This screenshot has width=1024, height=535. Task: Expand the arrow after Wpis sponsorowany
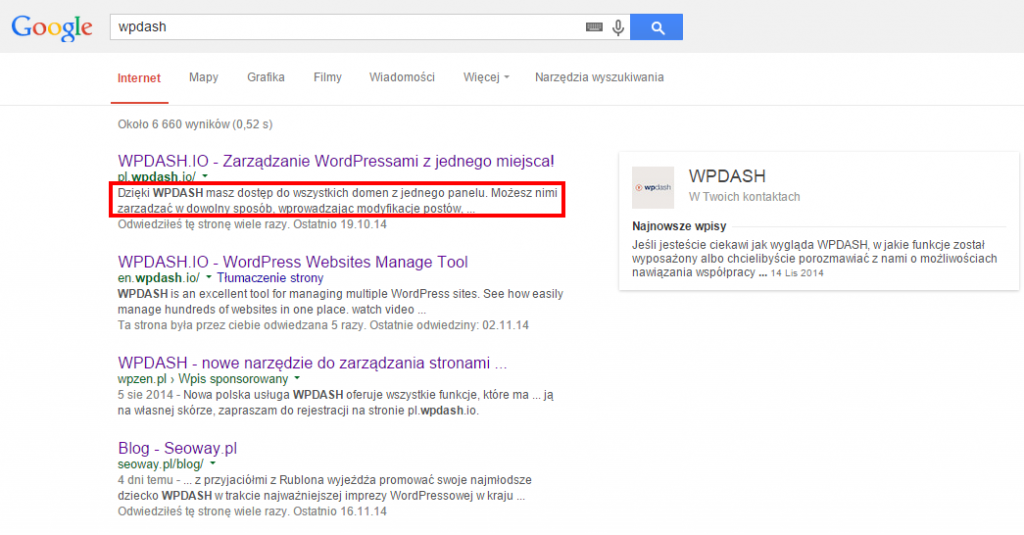(296, 380)
